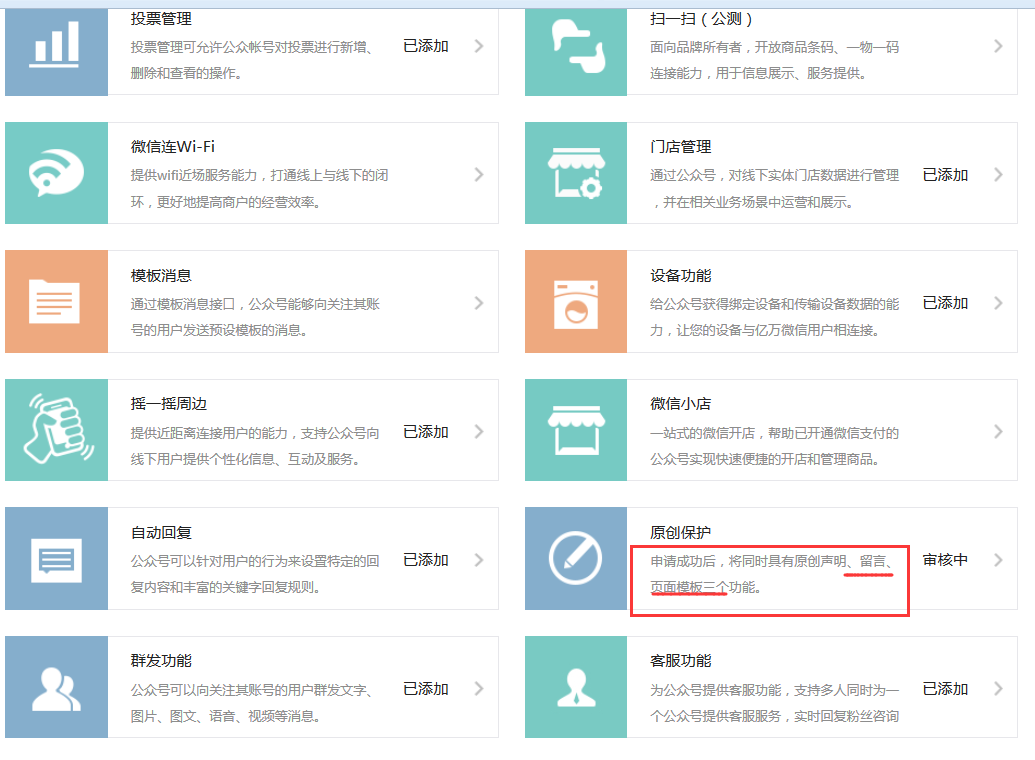Click the 扫一扫 scan icon
Image resolution: width=1035 pixels, height=760 pixels.
(x=576, y=46)
